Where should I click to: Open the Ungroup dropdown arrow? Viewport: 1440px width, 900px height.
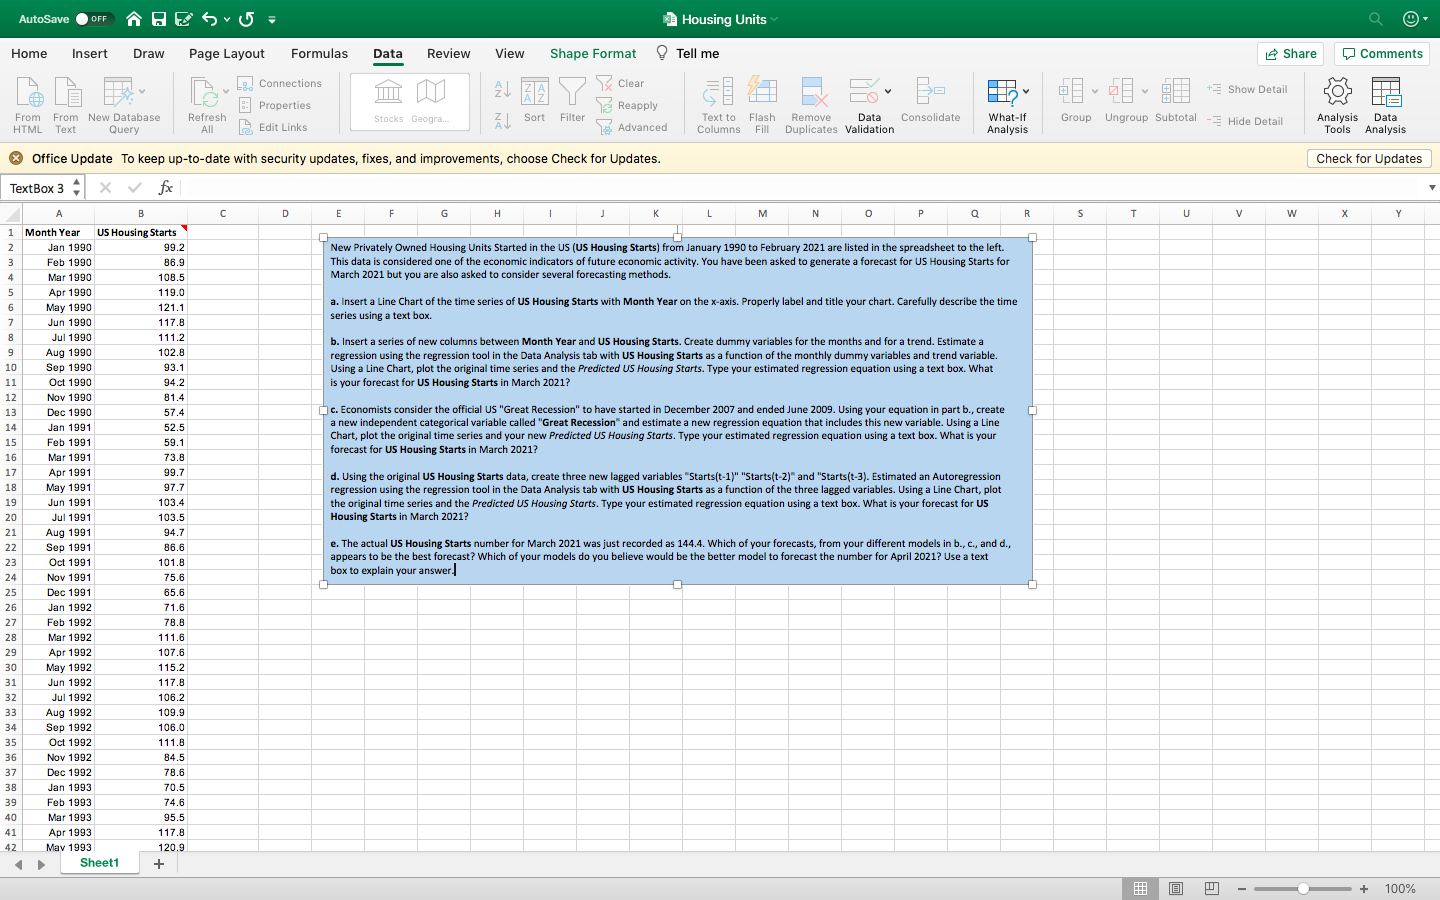1144,92
